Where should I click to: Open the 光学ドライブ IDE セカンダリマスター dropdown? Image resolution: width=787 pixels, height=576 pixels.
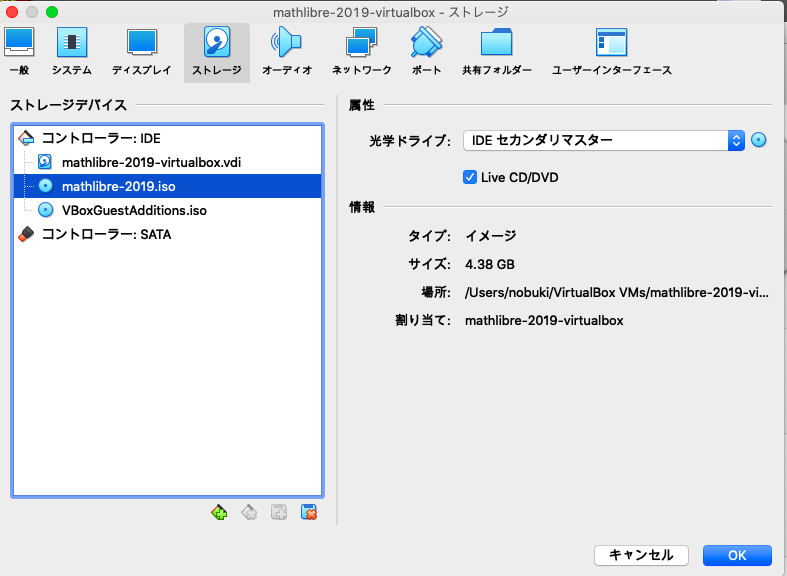point(603,140)
